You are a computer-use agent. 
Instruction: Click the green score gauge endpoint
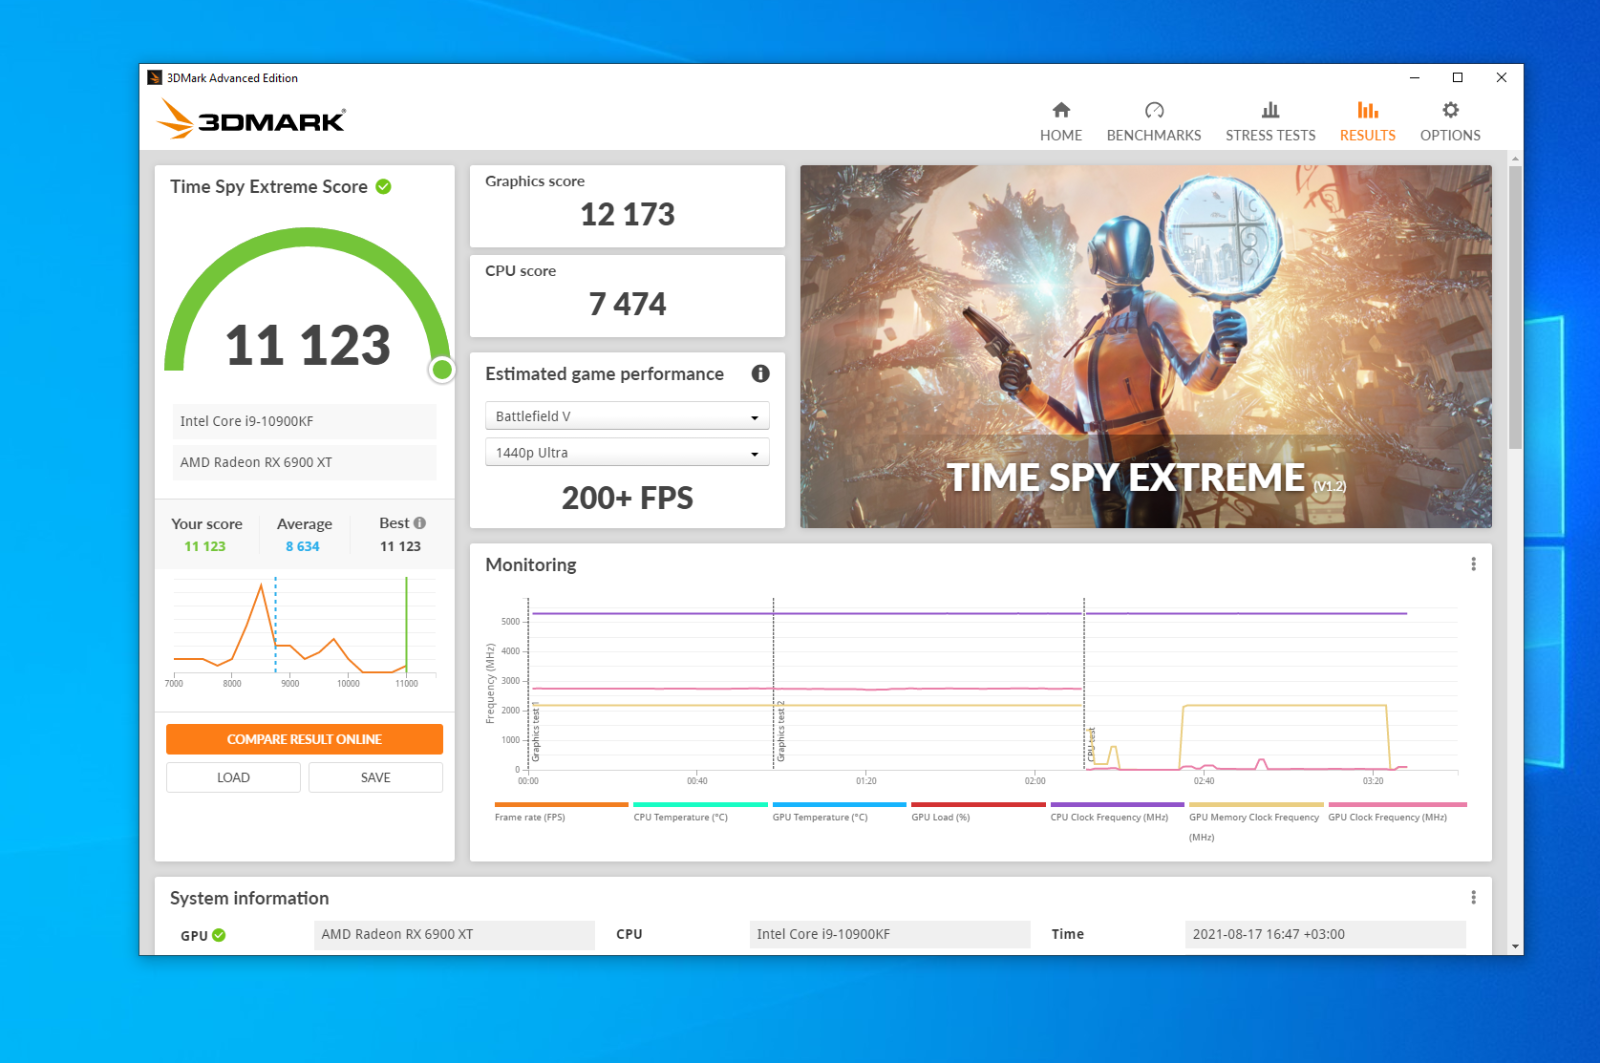(442, 370)
